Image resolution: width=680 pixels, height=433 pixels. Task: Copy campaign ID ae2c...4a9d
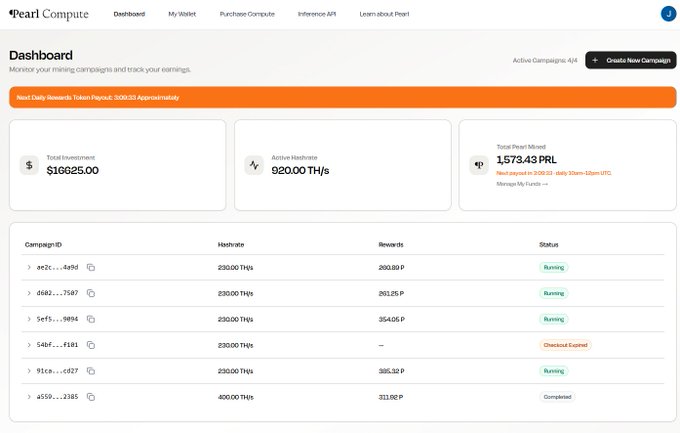point(91,267)
